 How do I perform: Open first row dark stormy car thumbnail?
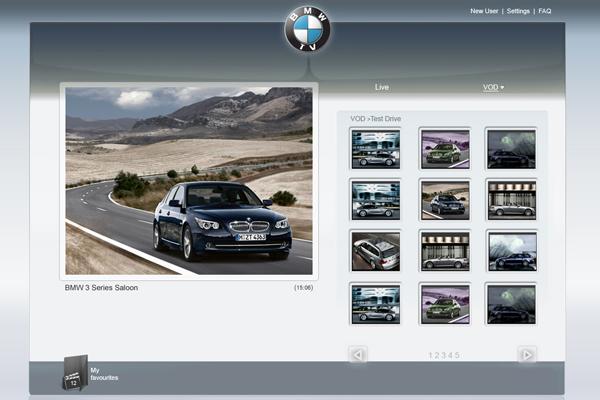coord(511,149)
